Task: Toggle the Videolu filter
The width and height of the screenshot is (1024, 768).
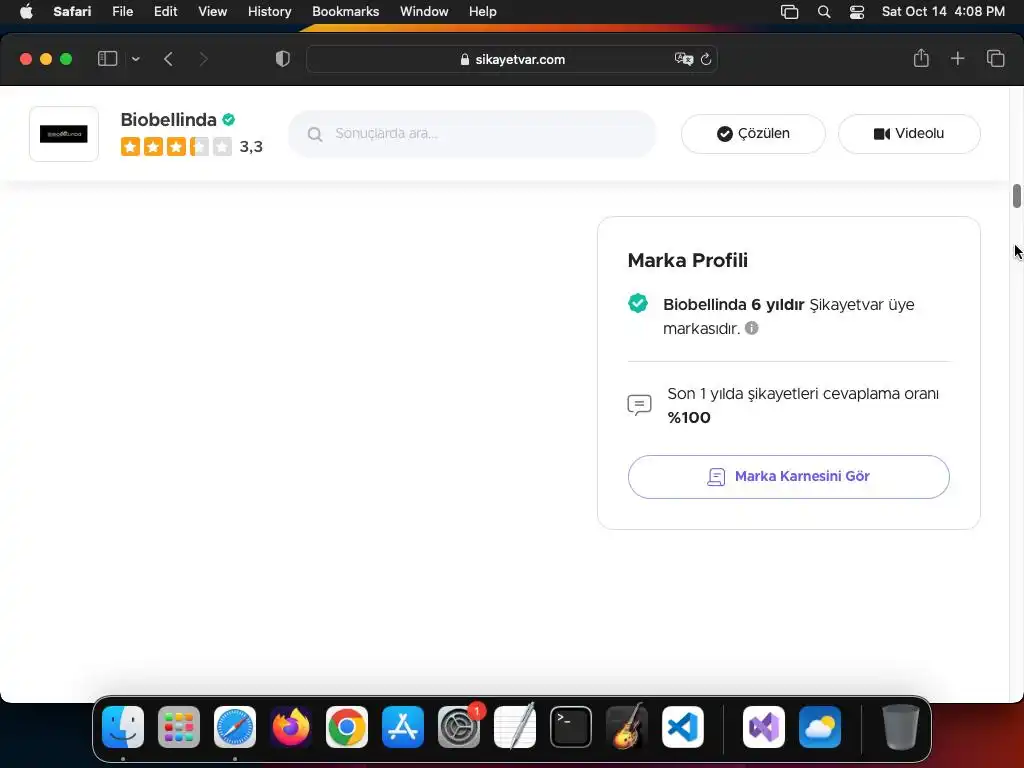Action: [909, 134]
